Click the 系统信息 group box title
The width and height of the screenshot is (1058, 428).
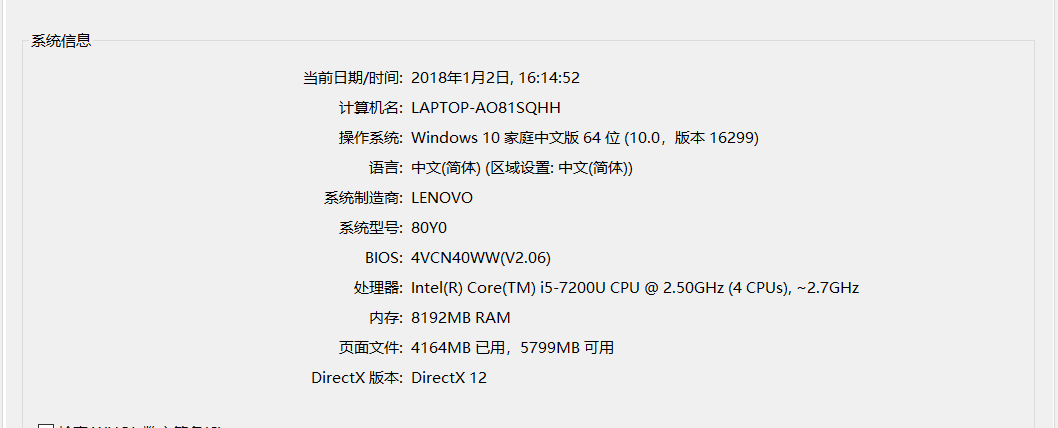click(61, 41)
